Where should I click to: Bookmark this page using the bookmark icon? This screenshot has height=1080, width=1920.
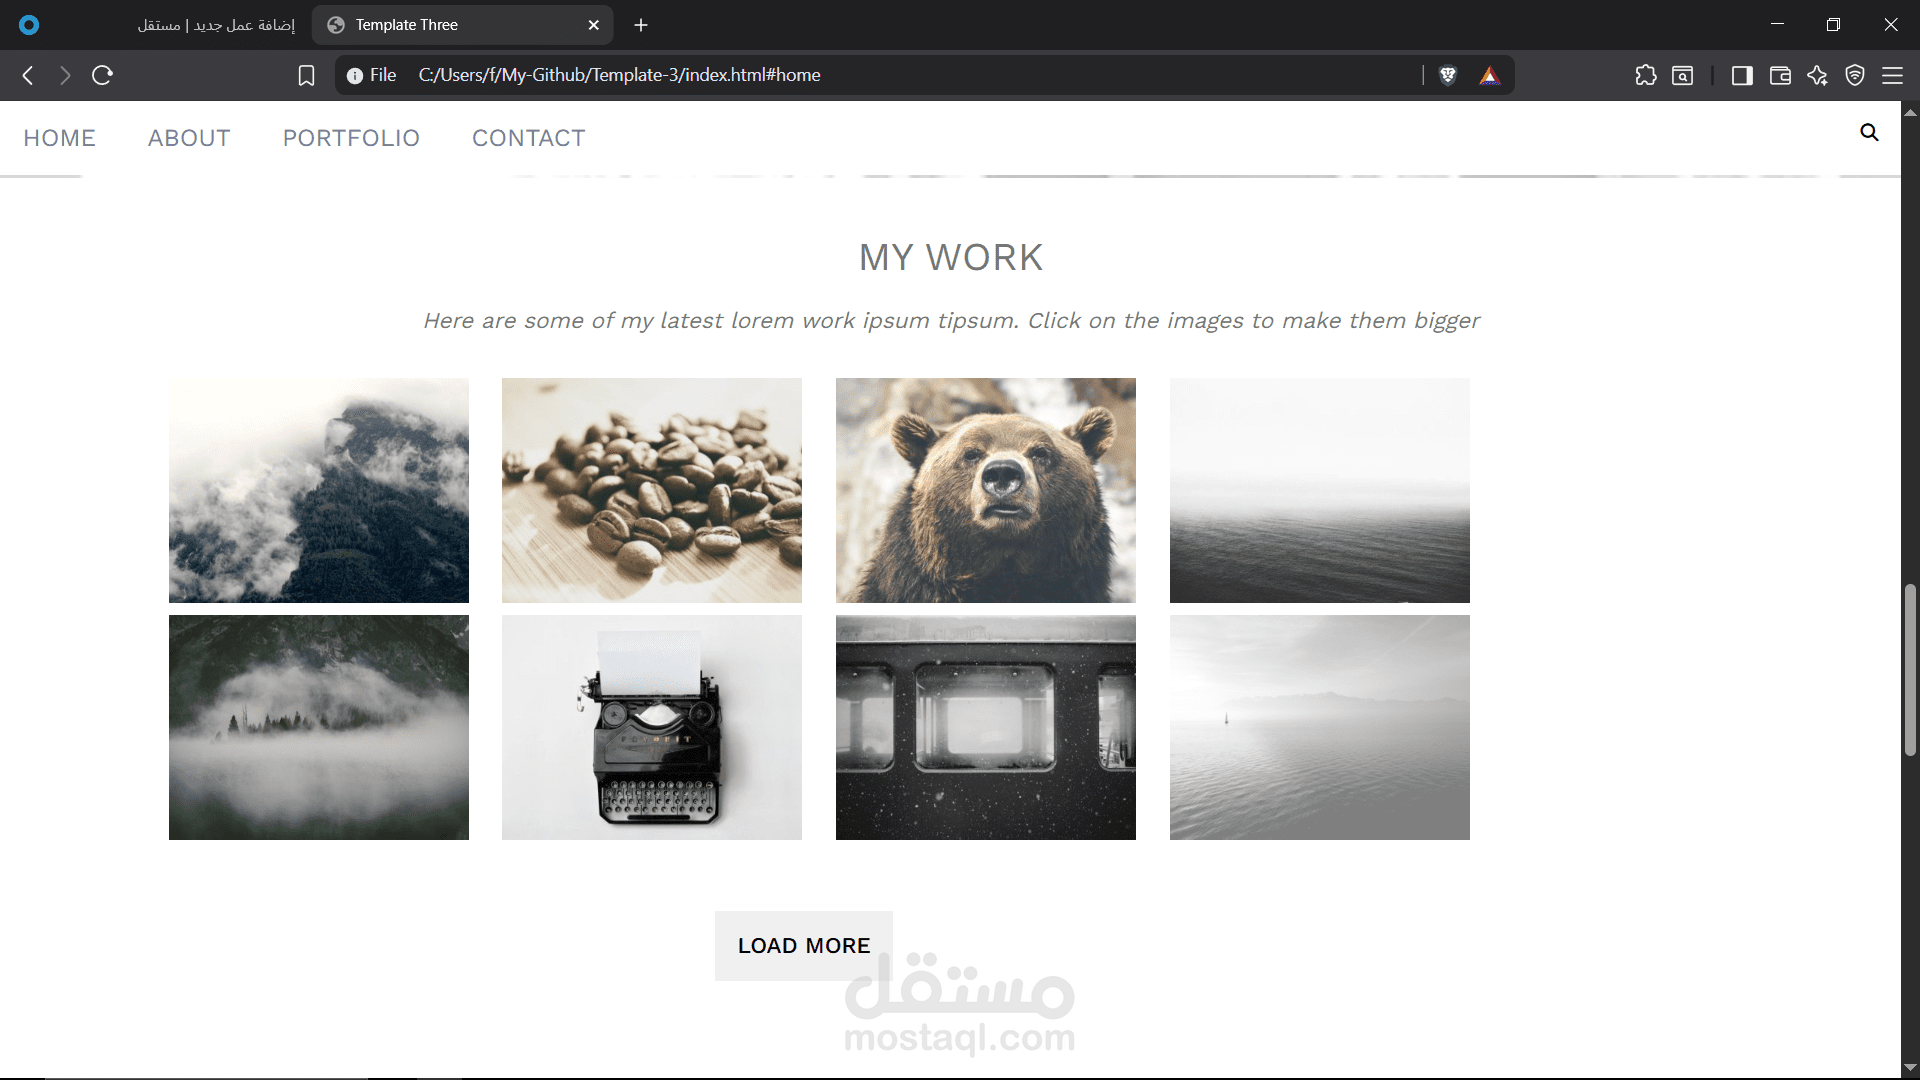point(306,75)
